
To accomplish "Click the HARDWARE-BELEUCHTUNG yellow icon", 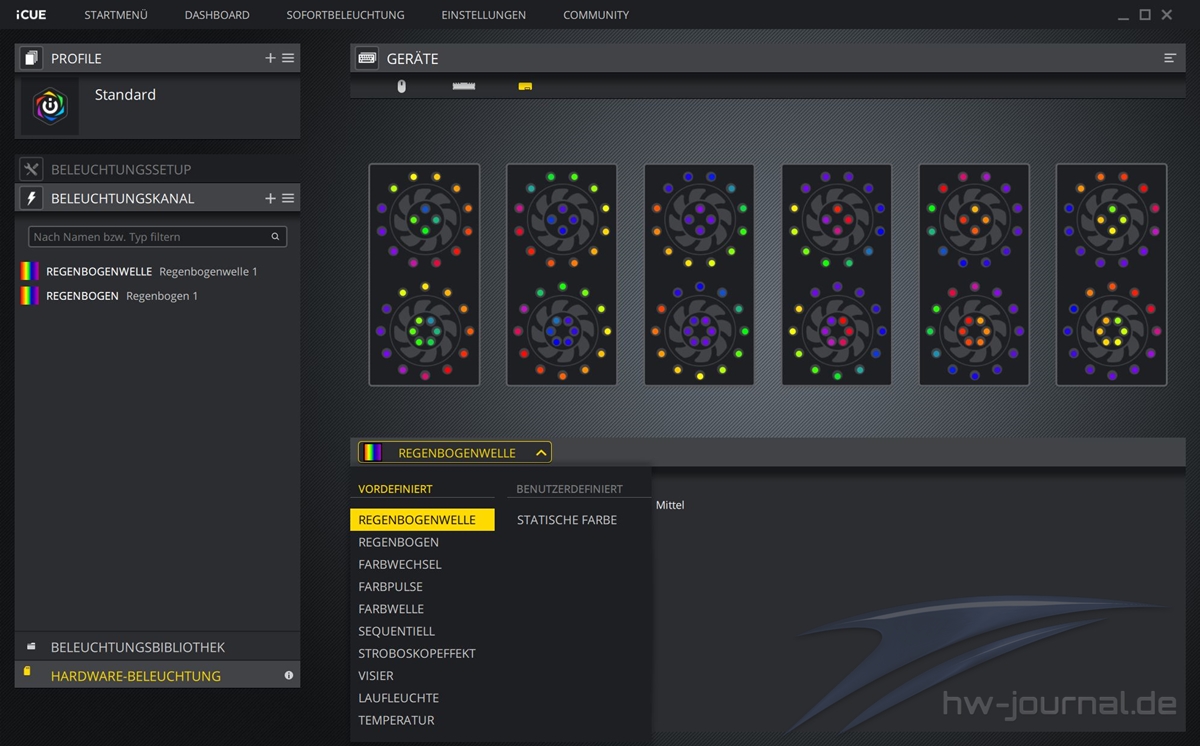I will click(28, 672).
